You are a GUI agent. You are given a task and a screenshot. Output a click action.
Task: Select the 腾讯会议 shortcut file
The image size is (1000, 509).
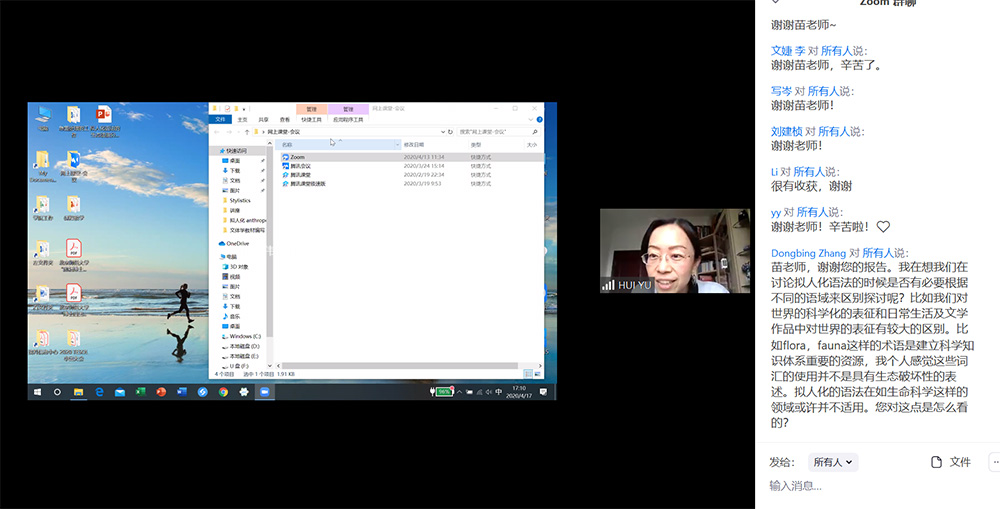click(x=300, y=166)
